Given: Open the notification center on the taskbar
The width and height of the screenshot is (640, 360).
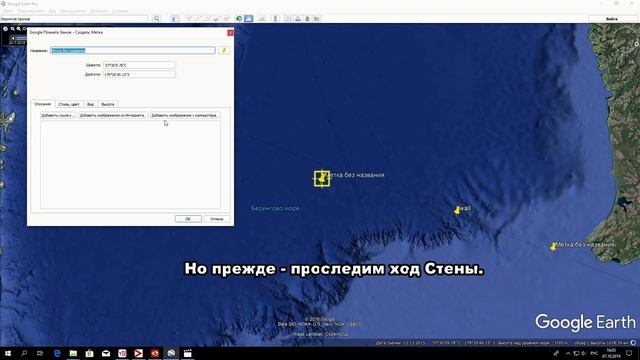Looking at the screenshot, I should tap(629, 353).
